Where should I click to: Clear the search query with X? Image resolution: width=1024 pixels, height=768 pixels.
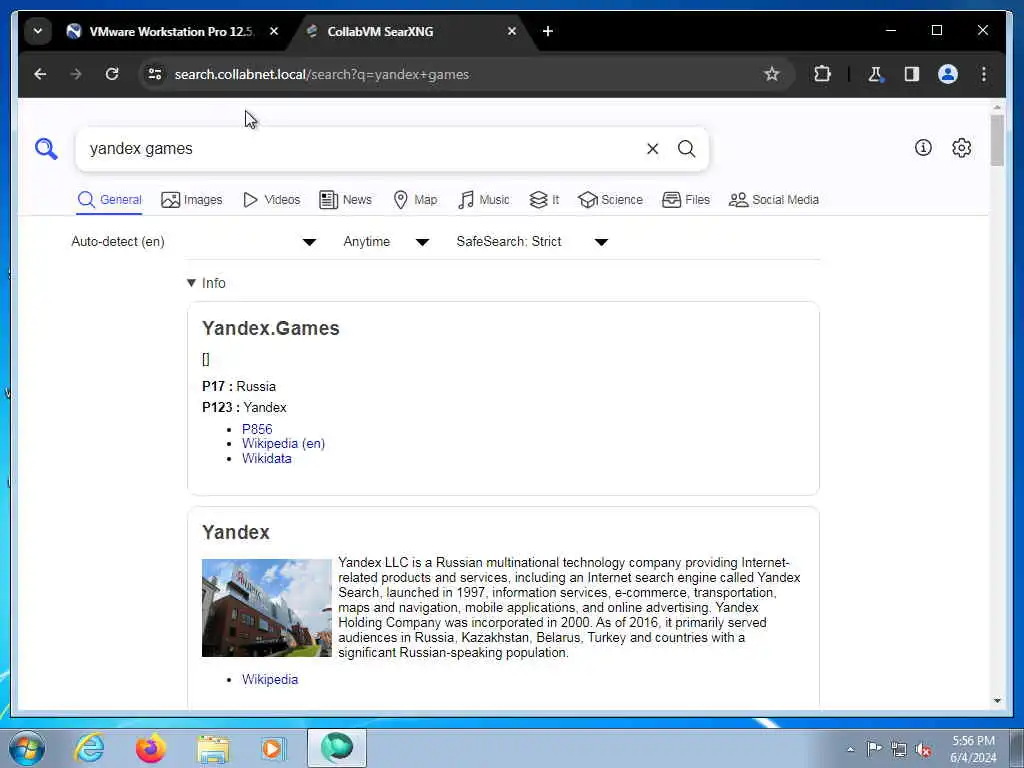652,149
